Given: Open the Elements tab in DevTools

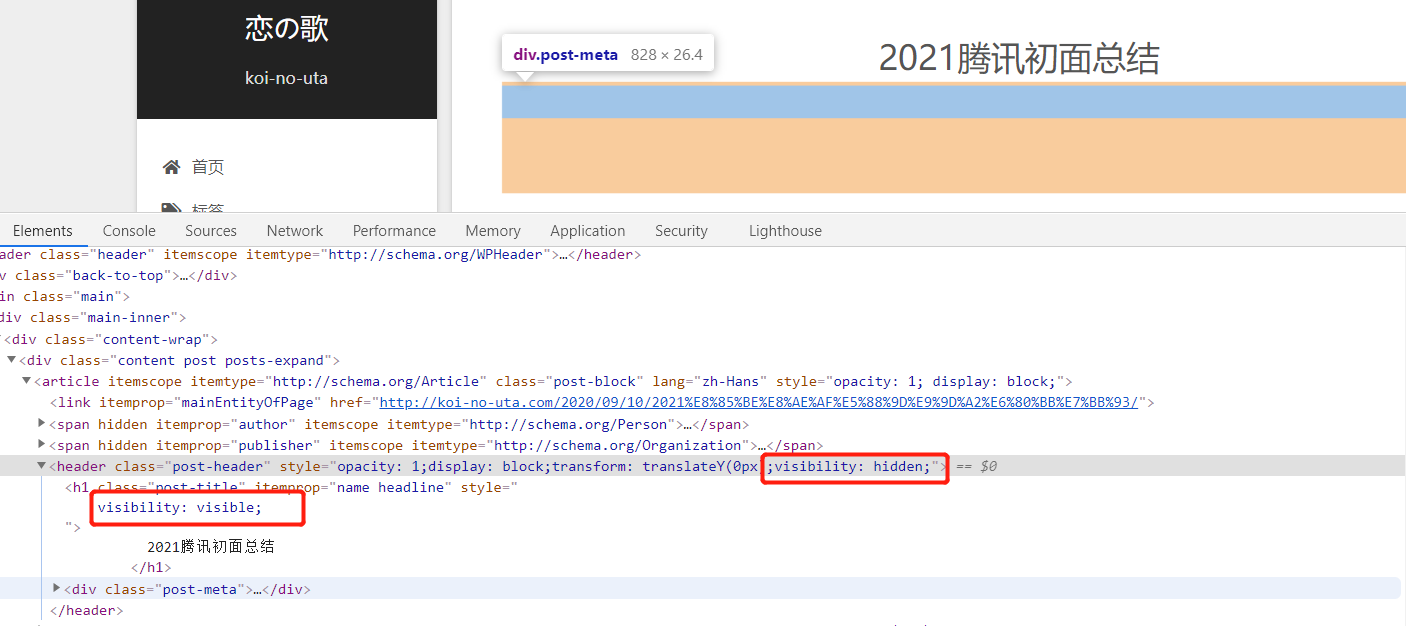Looking at the screenshot, I should pos(42,231).
